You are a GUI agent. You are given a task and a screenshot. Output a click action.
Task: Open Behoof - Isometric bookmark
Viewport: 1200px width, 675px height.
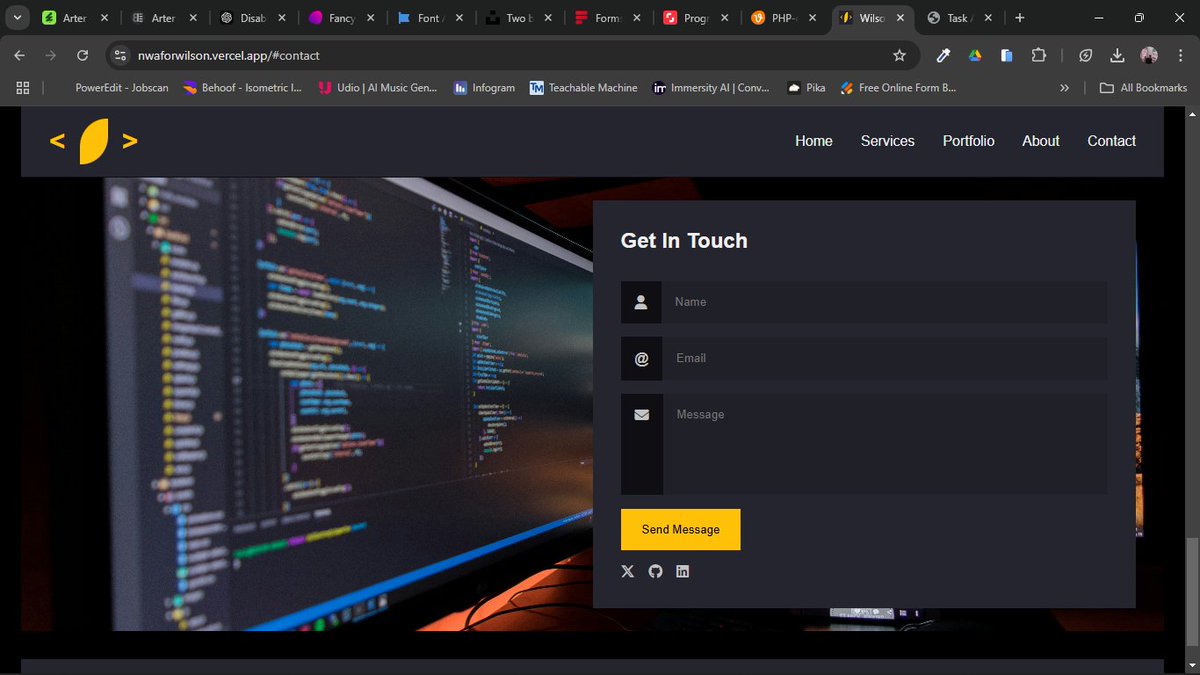243,88
